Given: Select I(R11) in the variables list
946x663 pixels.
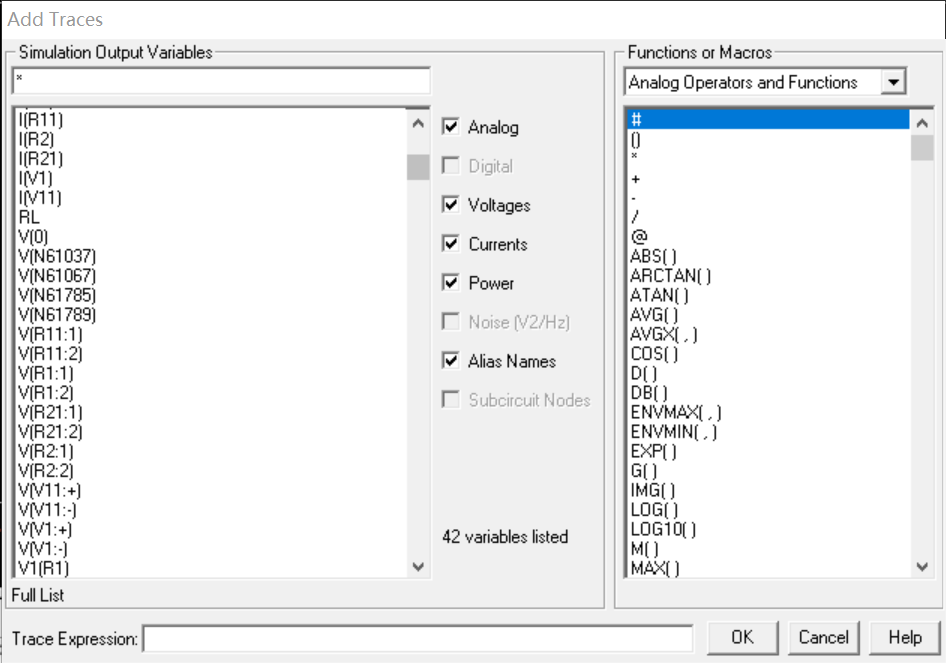Looking at the screenshot, I should pos(41,119).
